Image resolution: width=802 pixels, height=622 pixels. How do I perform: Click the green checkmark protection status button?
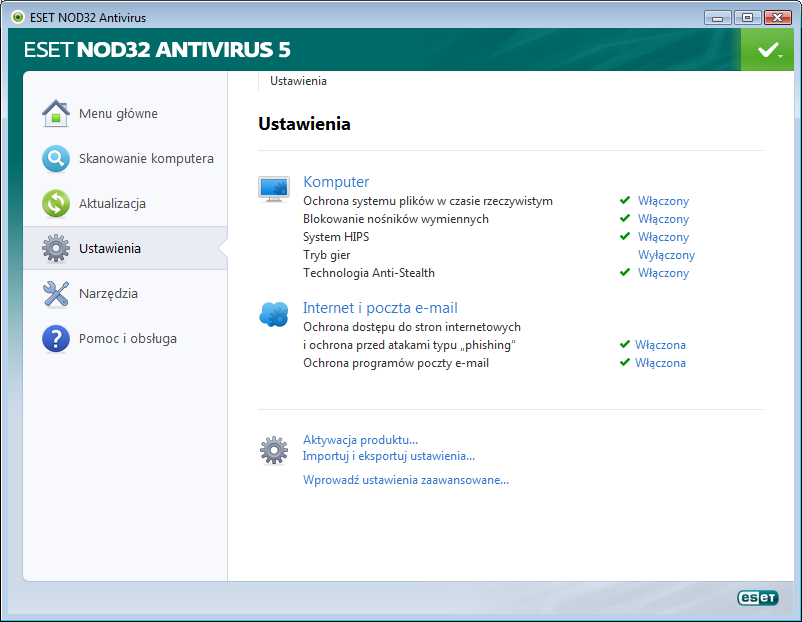(x=767, y=50)
